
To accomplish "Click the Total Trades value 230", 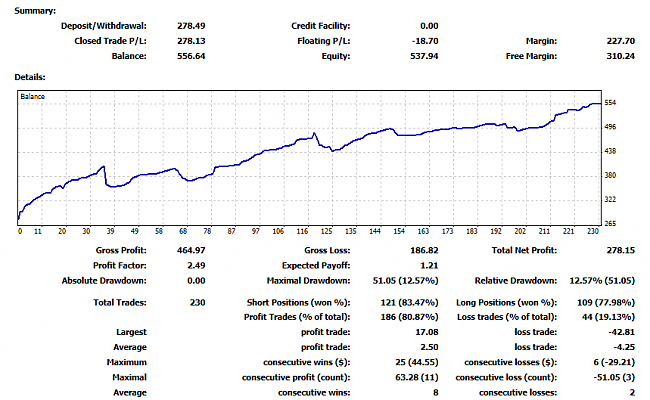I will [197, 303].
